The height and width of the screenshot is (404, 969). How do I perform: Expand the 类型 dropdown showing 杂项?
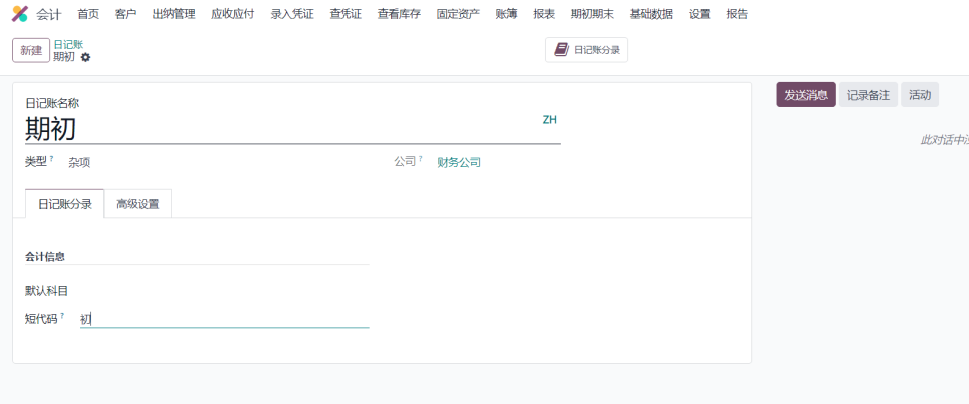200,162
